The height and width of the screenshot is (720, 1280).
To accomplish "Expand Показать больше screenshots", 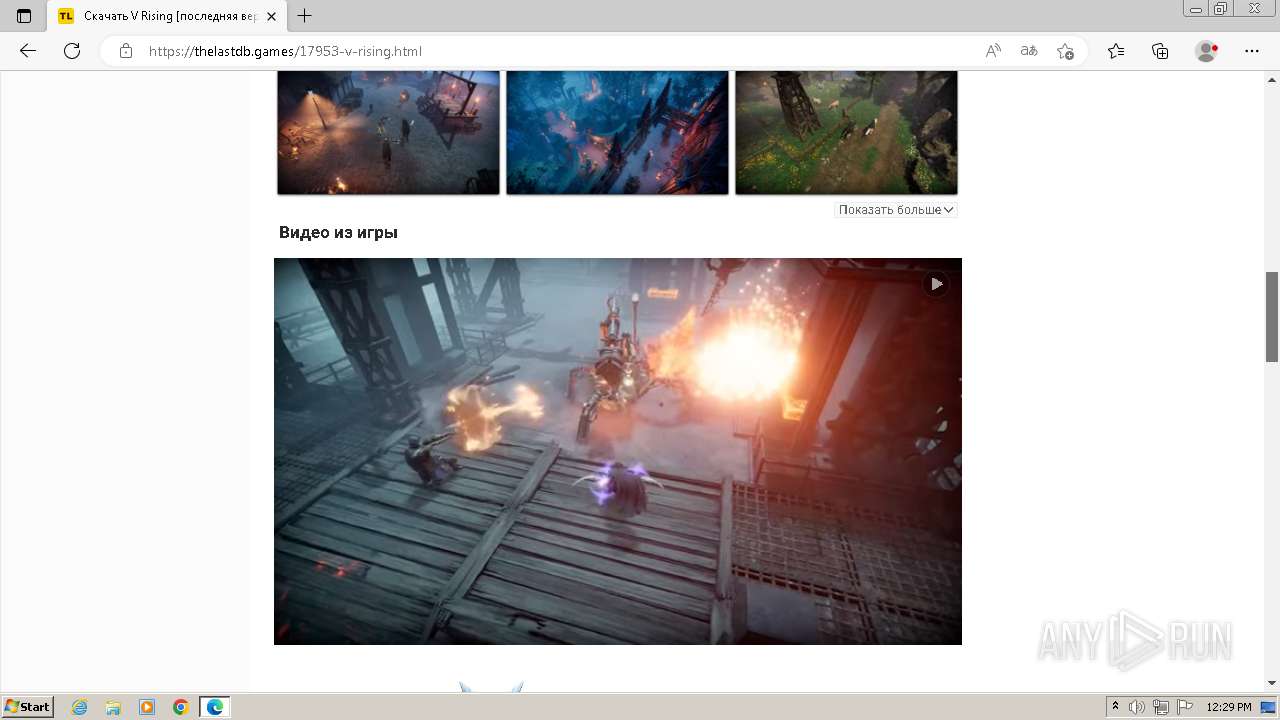I will coord(896,210).
